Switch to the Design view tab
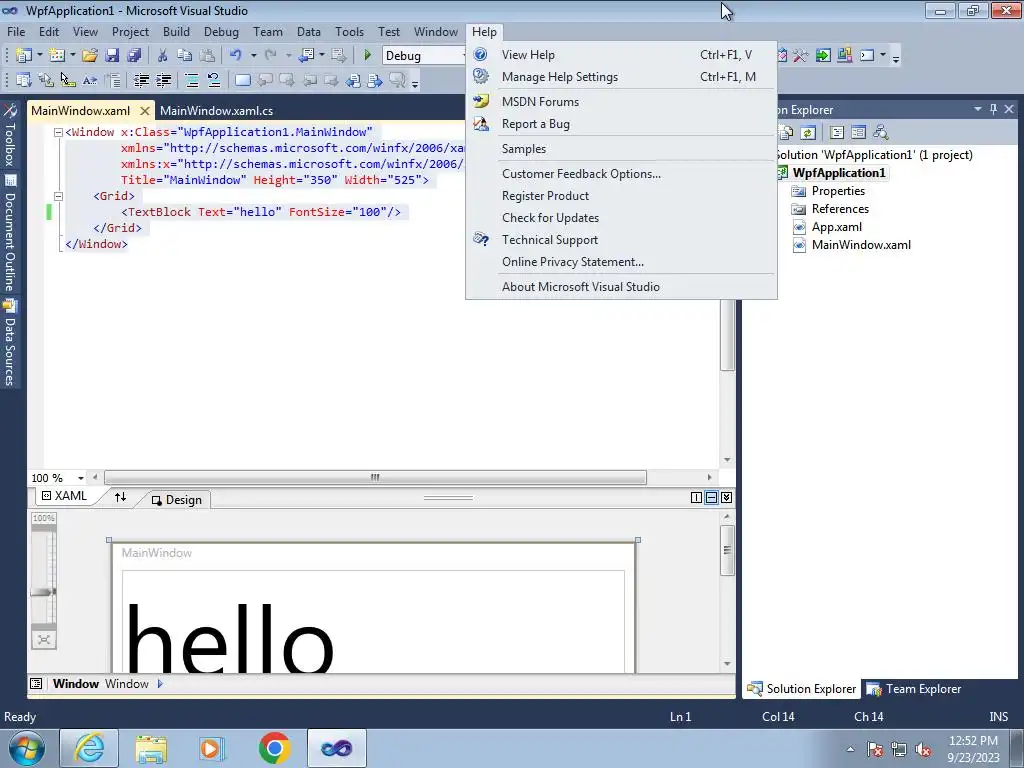Viewport: 1024px width, 768px height. click(x=176, y=500)
